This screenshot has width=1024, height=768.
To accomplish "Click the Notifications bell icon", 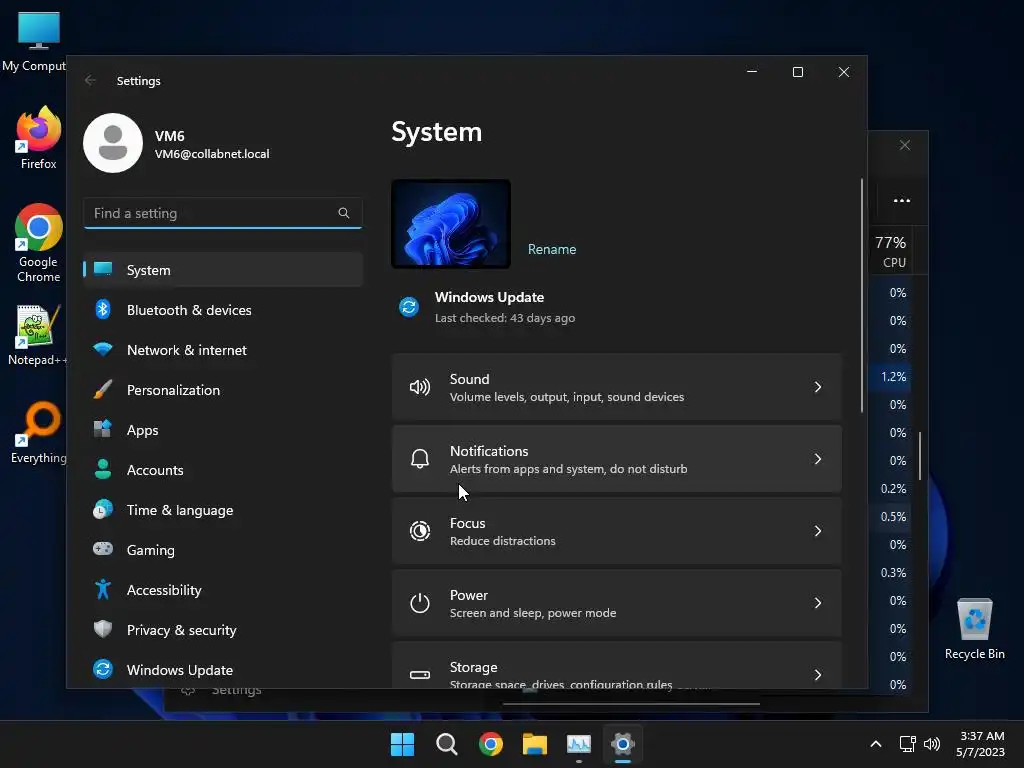I will click(419, 459).
